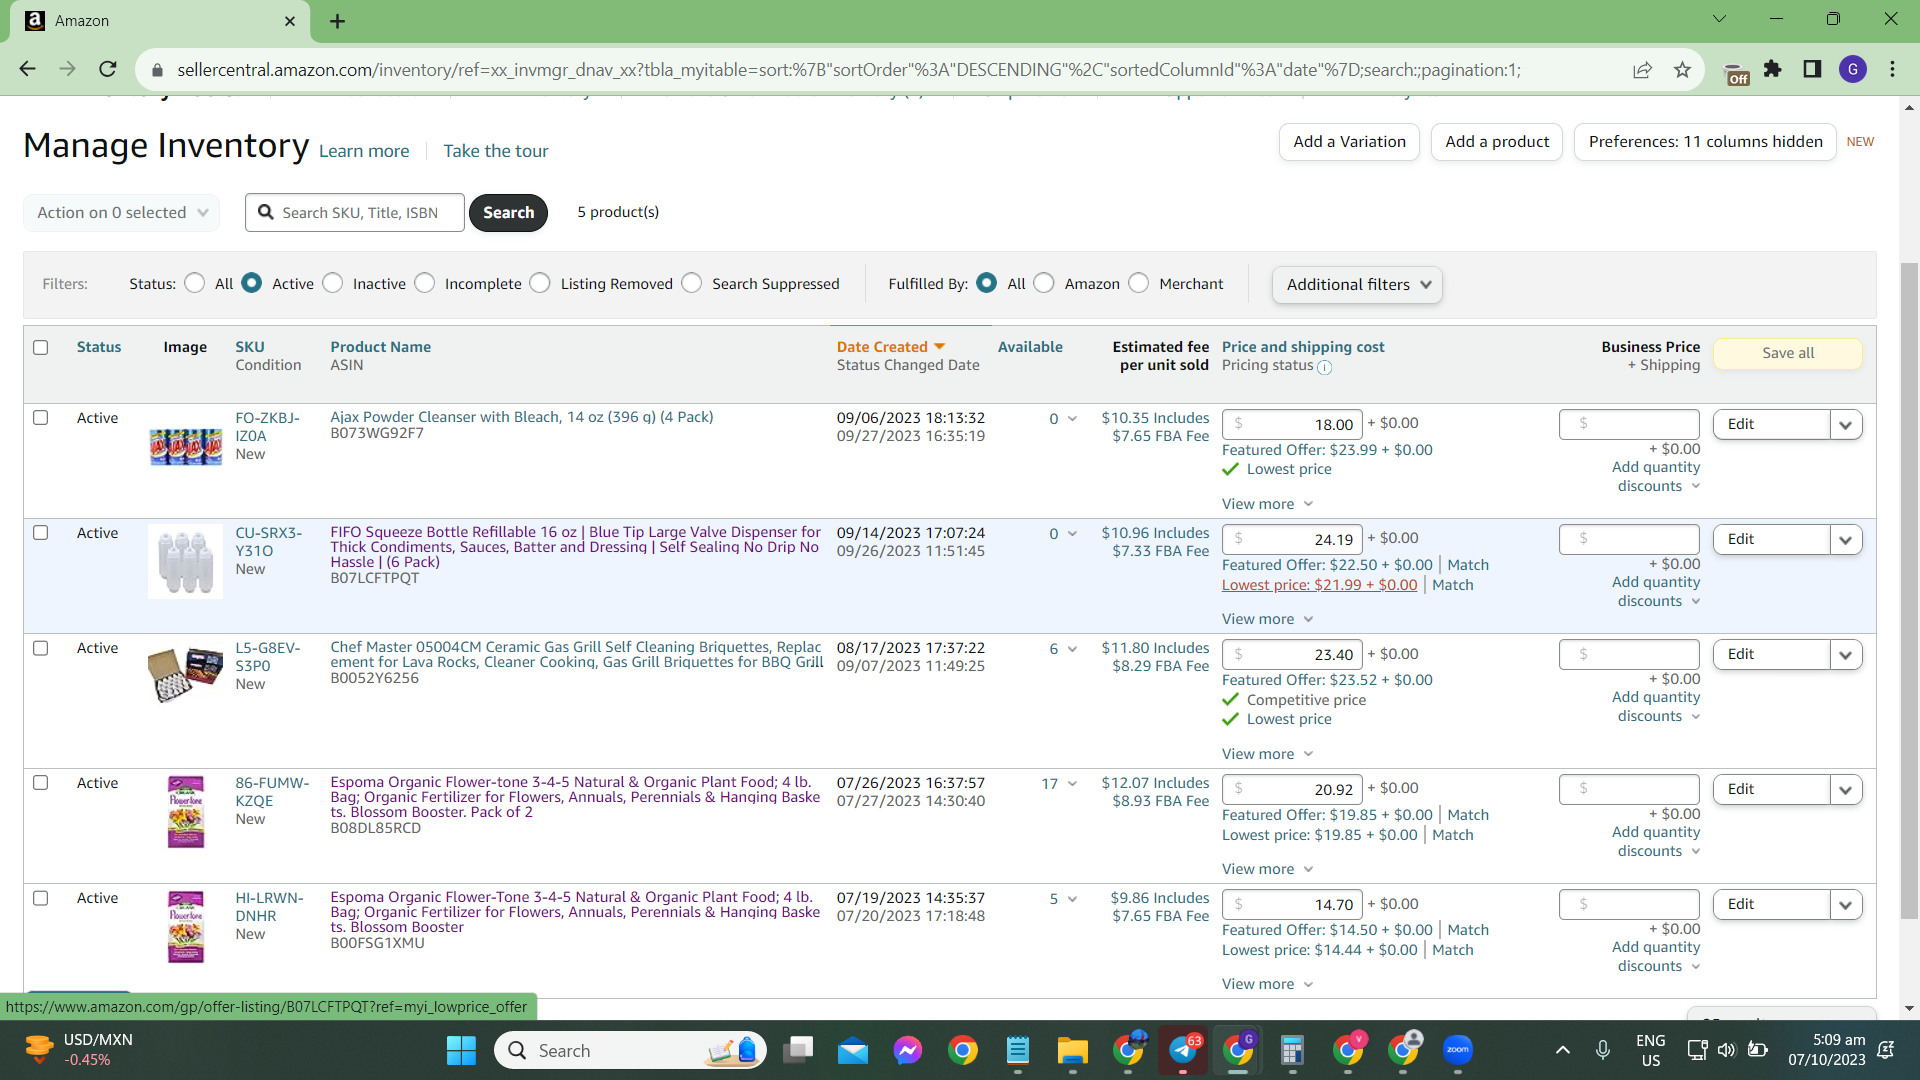1920x1080 pixels.
Task: Click the Lowest price: $21.99 link
Action: click(x=1319, y=585)
